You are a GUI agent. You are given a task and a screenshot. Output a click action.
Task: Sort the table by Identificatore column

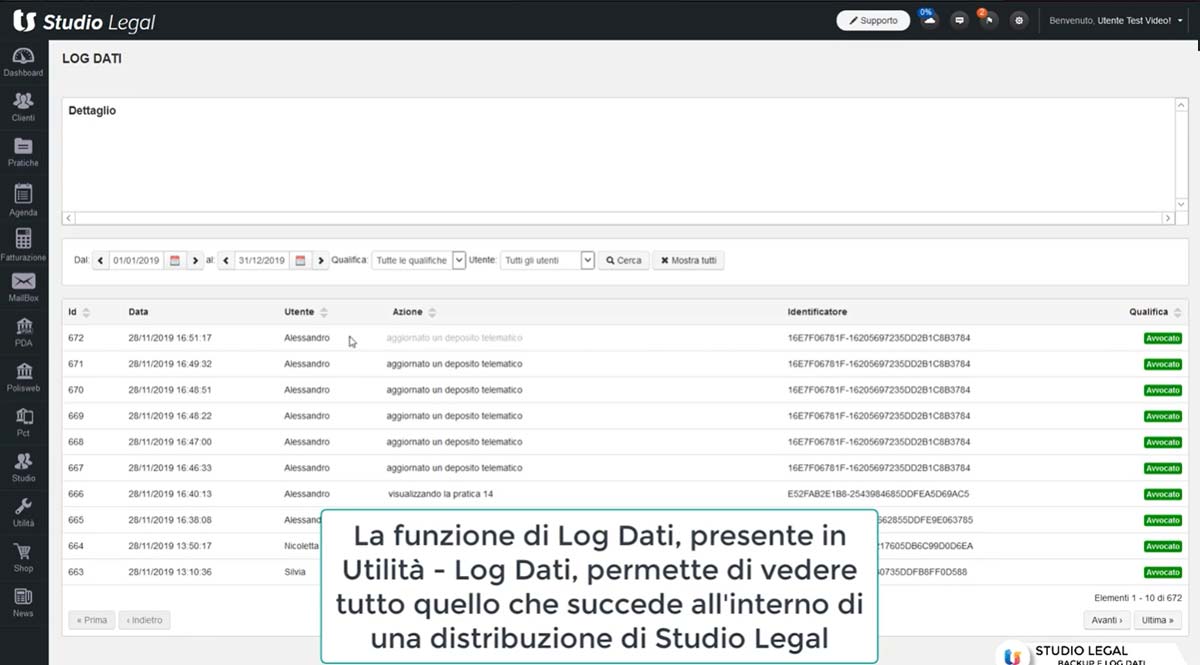point(817,312)
